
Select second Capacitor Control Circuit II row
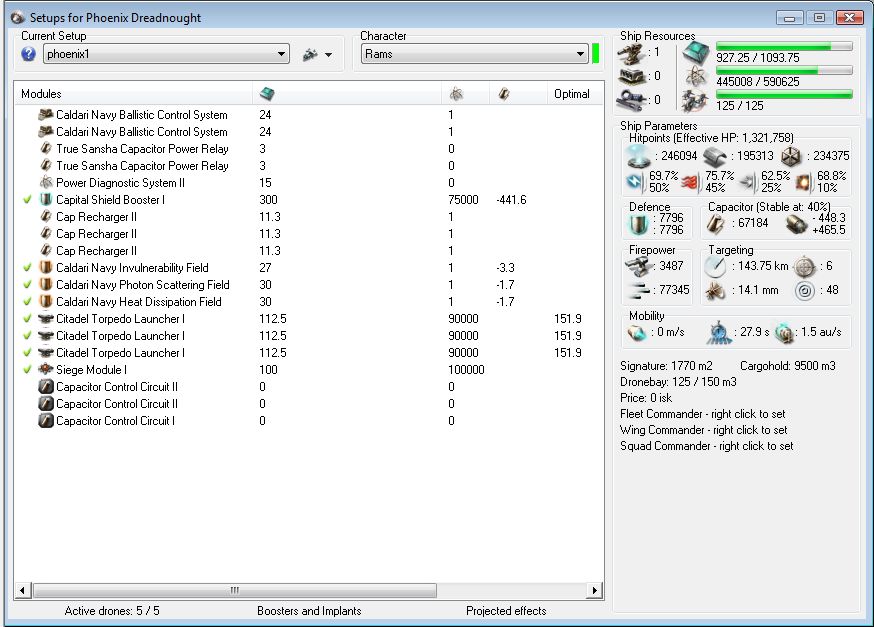[x=309, y=404]
